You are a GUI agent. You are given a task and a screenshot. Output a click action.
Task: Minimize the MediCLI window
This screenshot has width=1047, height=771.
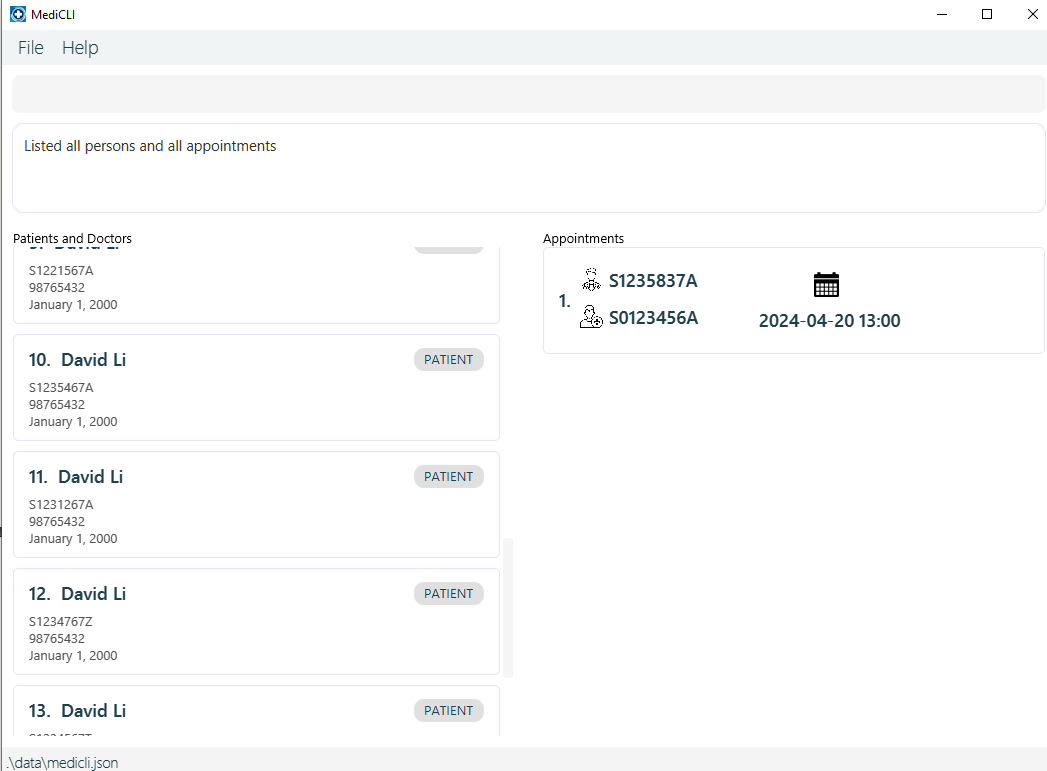point(941,14)
